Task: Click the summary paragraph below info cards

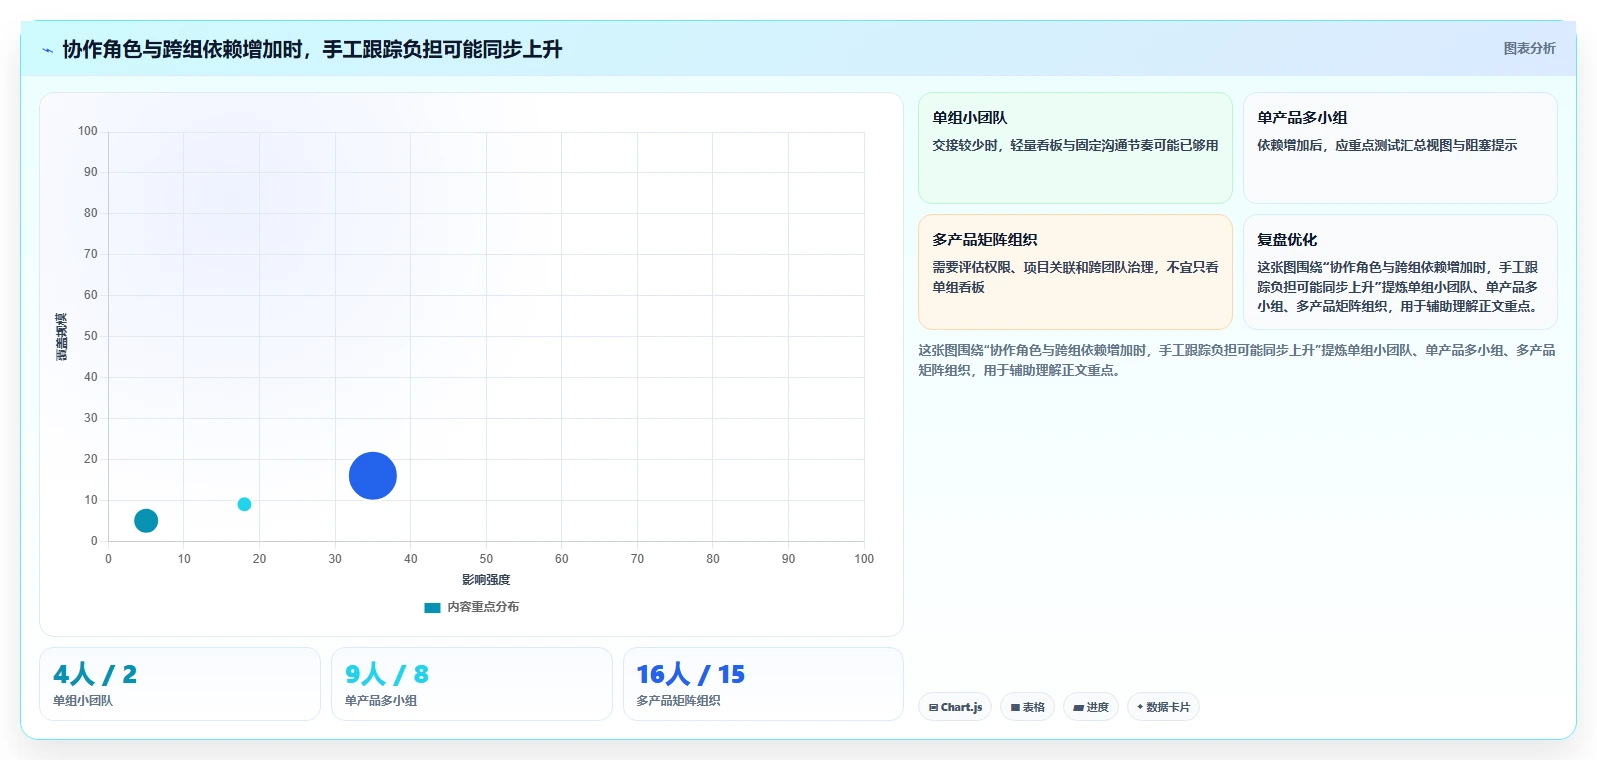Action: (x=1237, y=360)
